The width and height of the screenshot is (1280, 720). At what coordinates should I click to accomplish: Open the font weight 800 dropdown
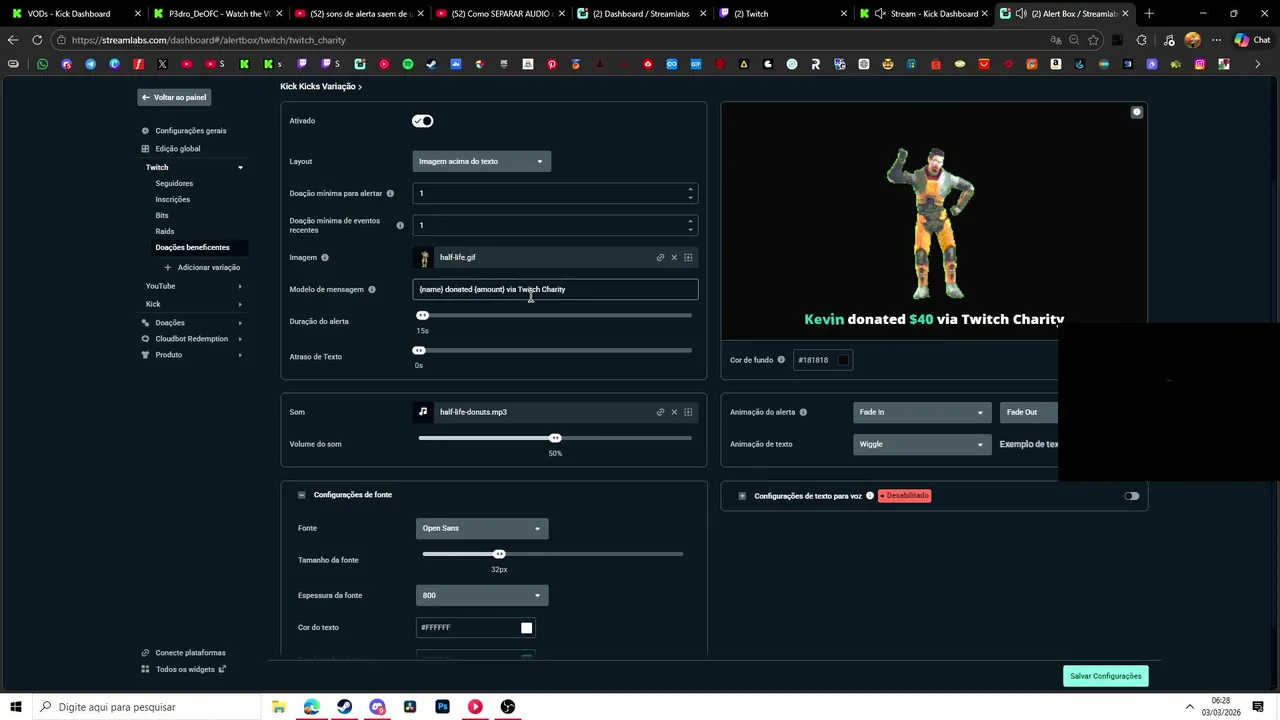(x=482, y=595)
